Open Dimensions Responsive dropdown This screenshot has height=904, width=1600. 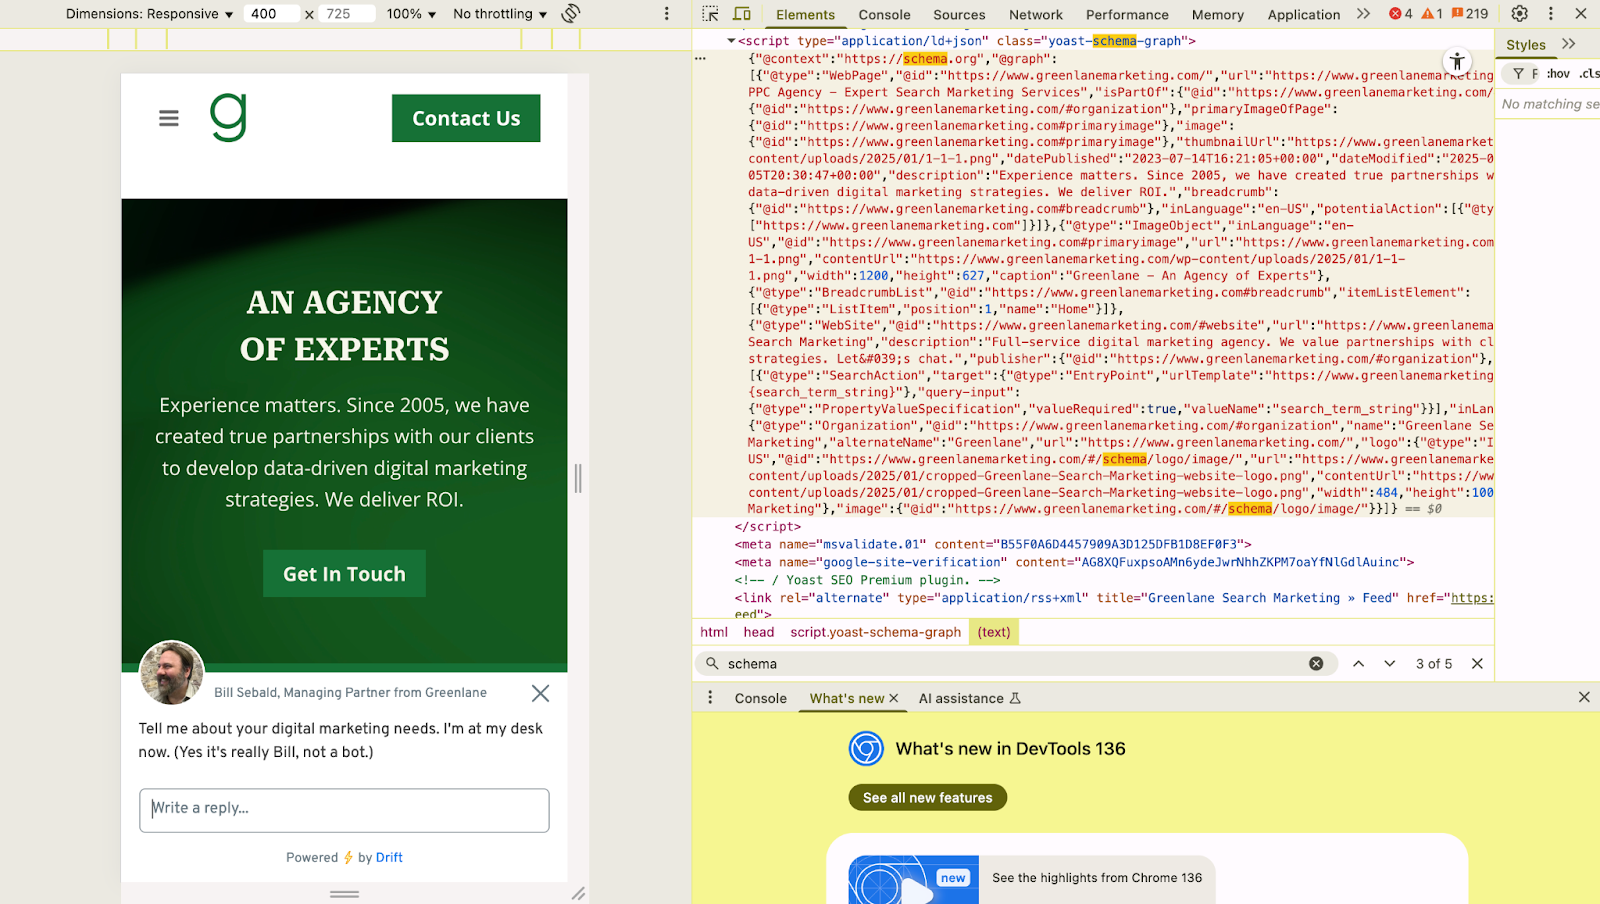149,14
